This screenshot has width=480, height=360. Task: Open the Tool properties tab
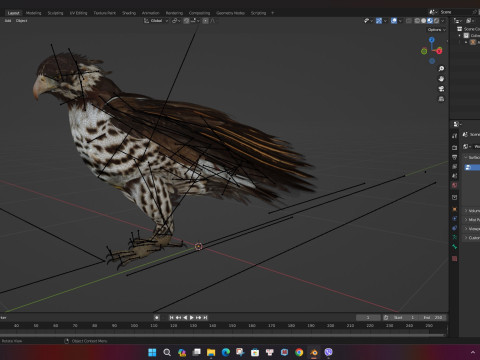tap(454, 136)
